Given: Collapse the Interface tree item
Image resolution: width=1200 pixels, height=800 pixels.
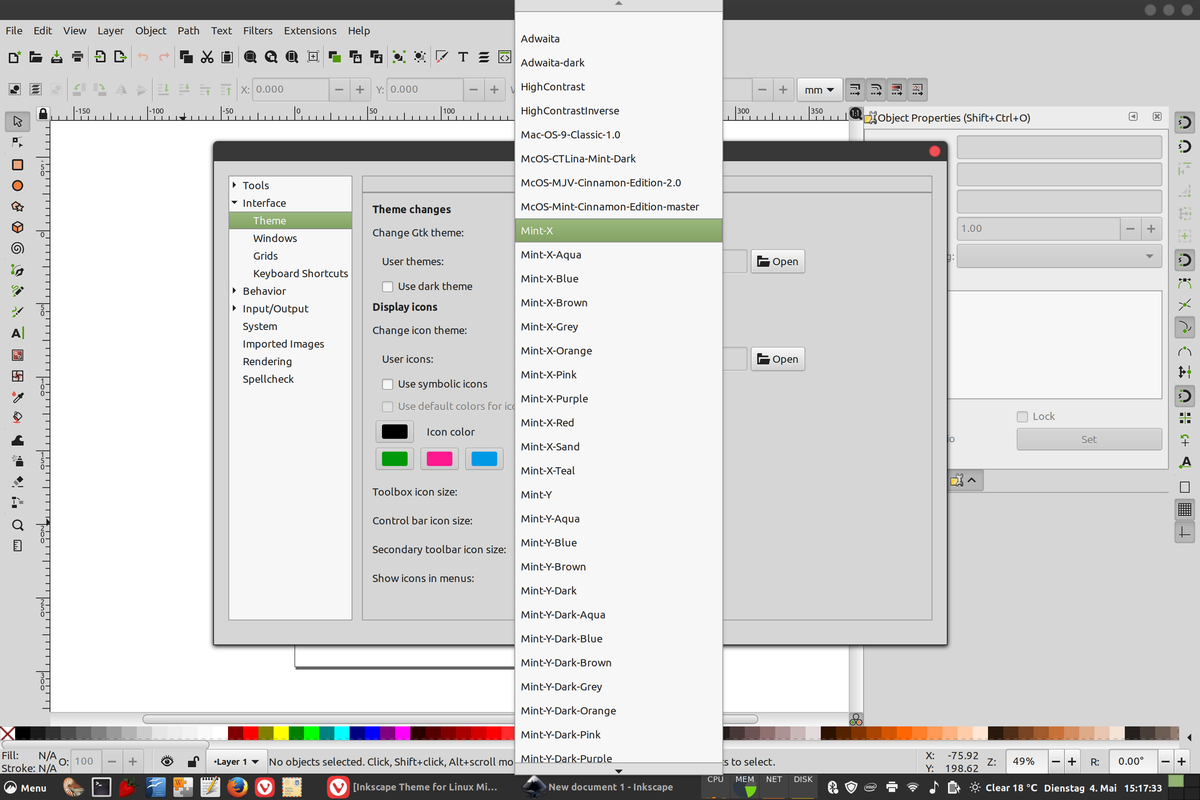Looking at the screenshot, I should click(234, 203).
